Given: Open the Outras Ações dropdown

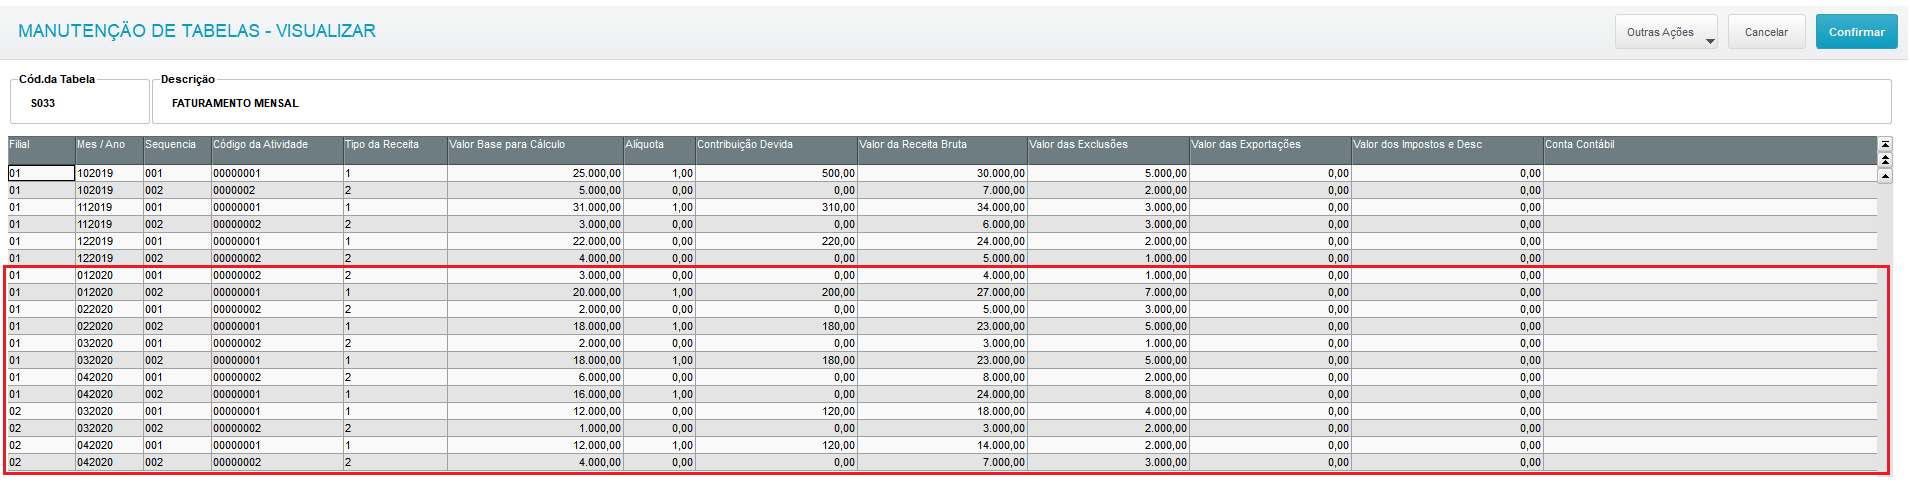Looking at the screenshot, I should (1666, 32).
